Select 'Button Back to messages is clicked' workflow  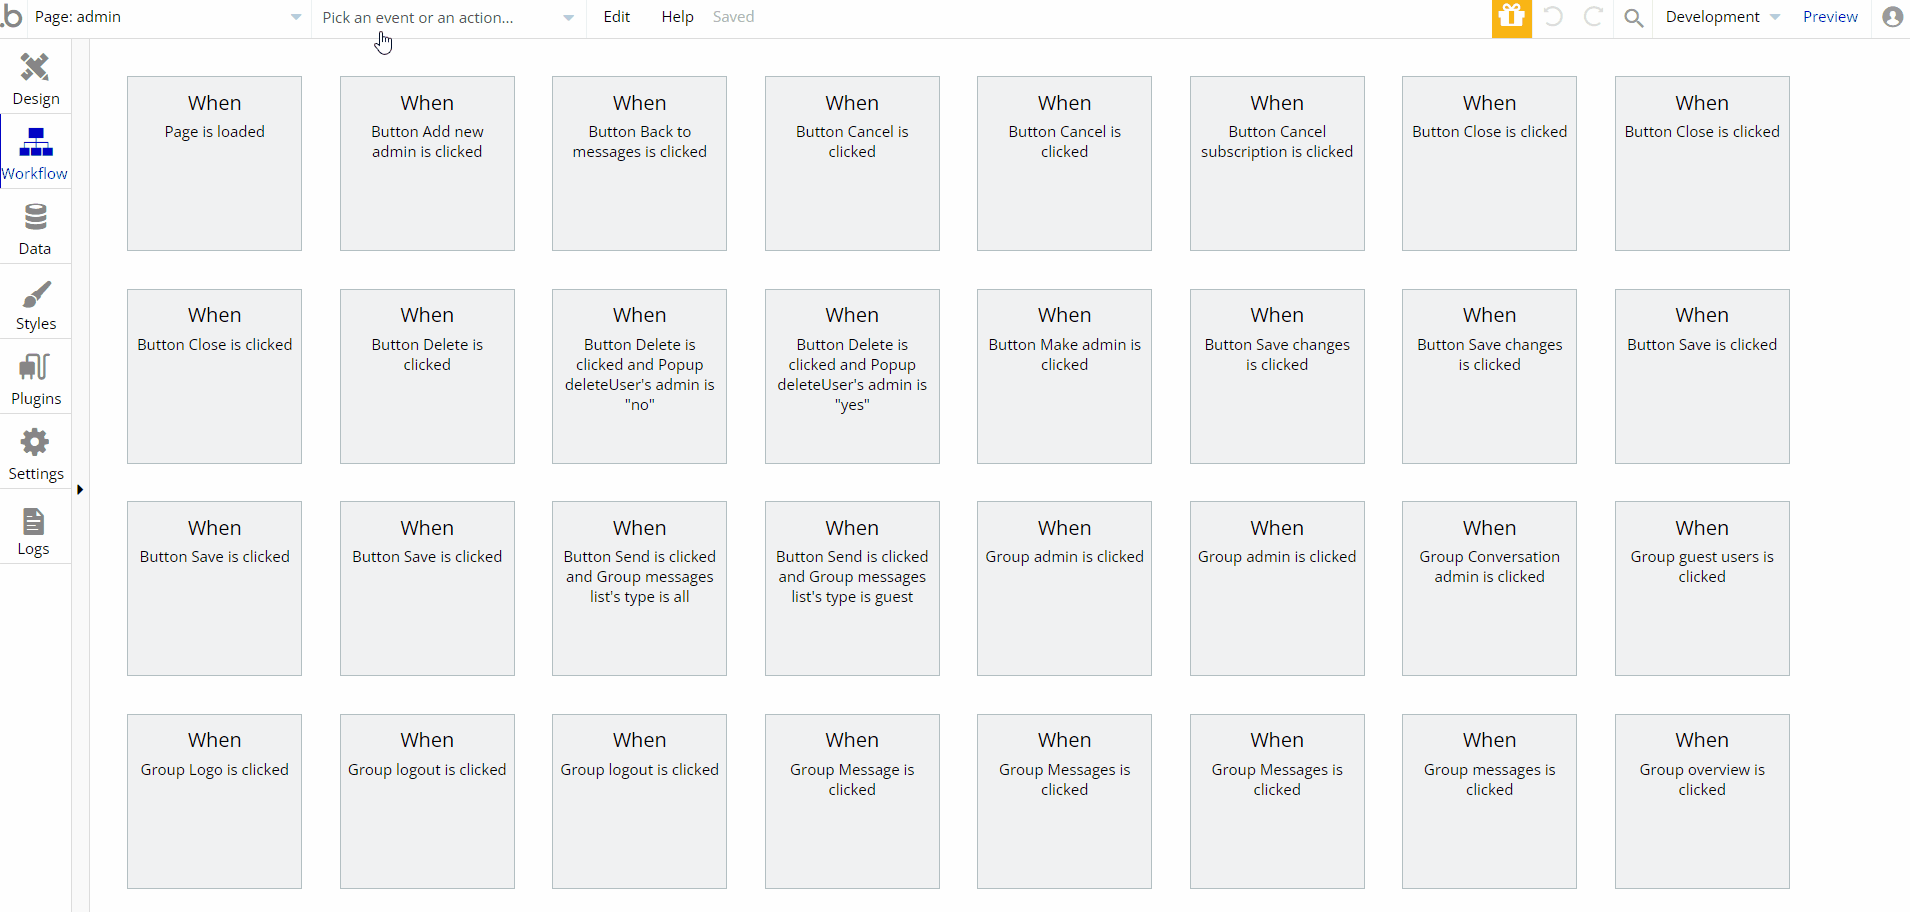pyautogui.click(x=639, y=164)
